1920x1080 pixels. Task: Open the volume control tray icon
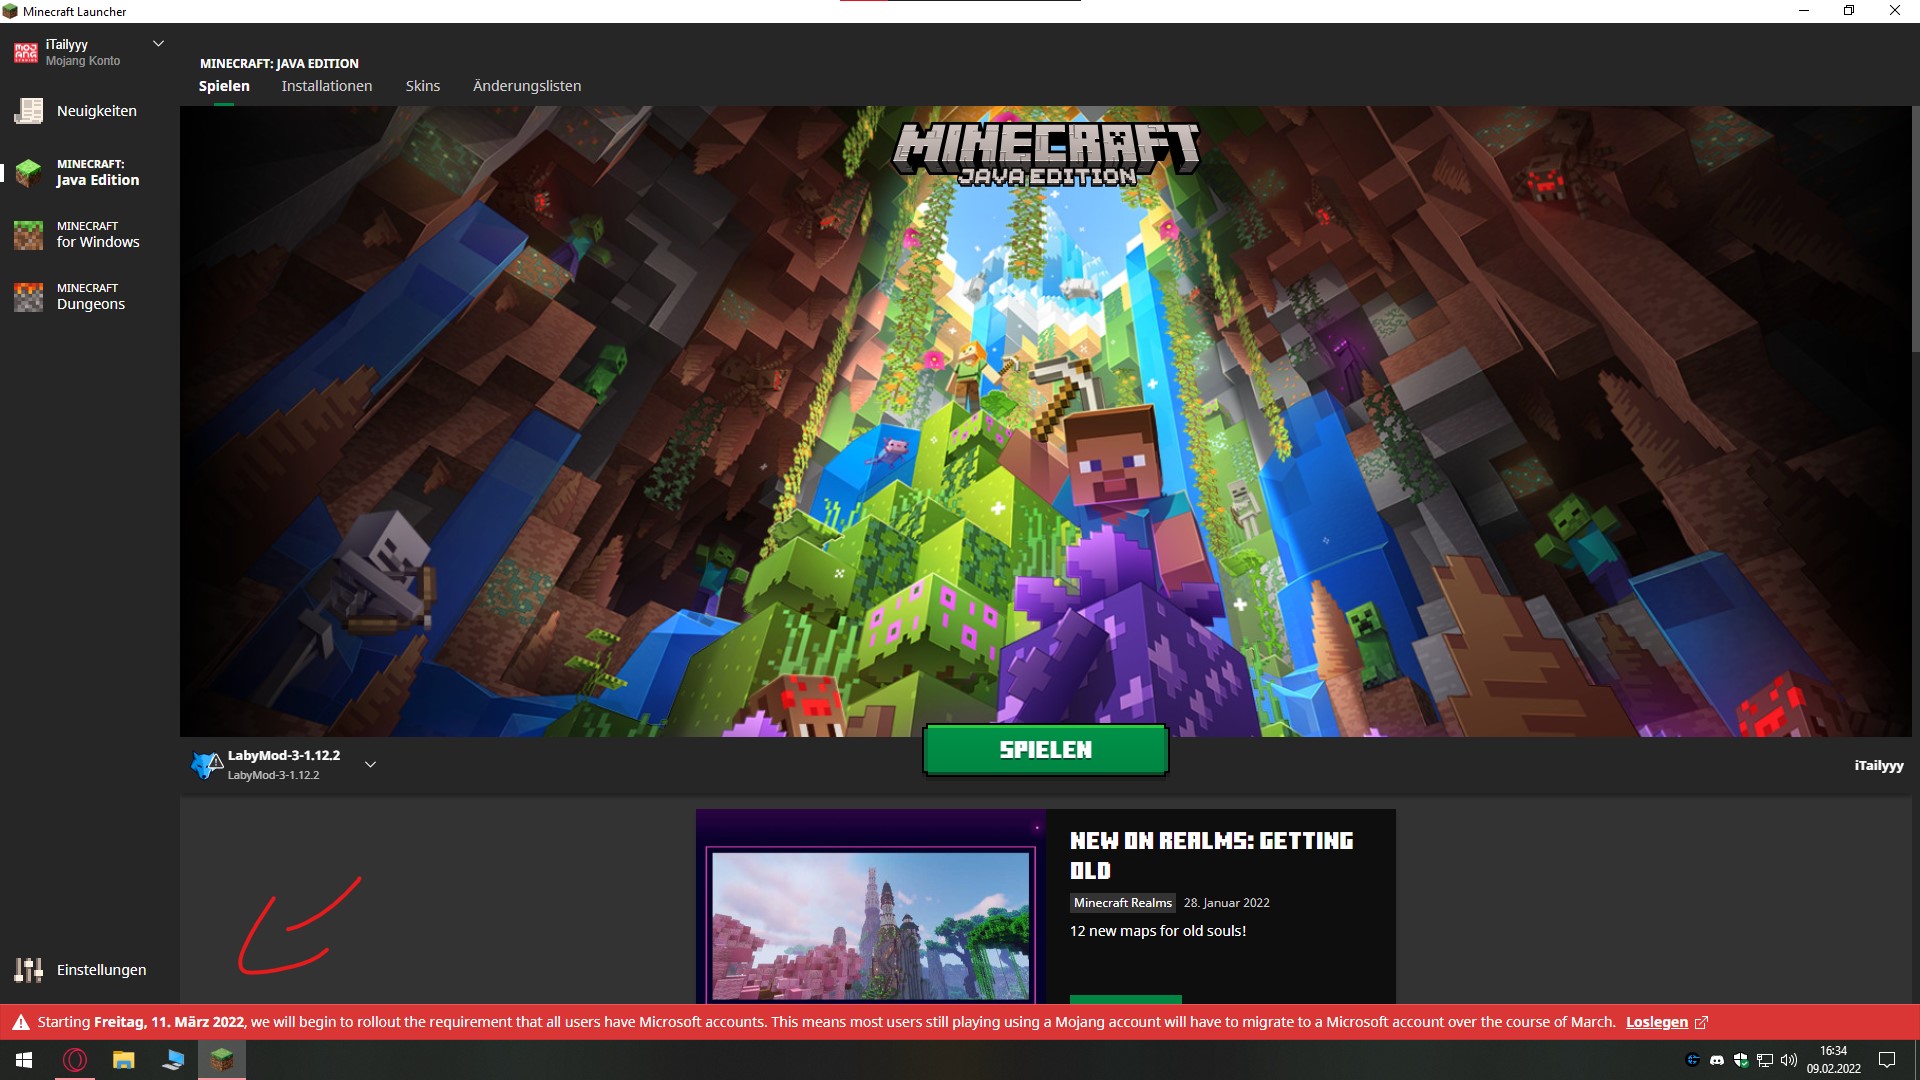[x=1789, y=1060]
